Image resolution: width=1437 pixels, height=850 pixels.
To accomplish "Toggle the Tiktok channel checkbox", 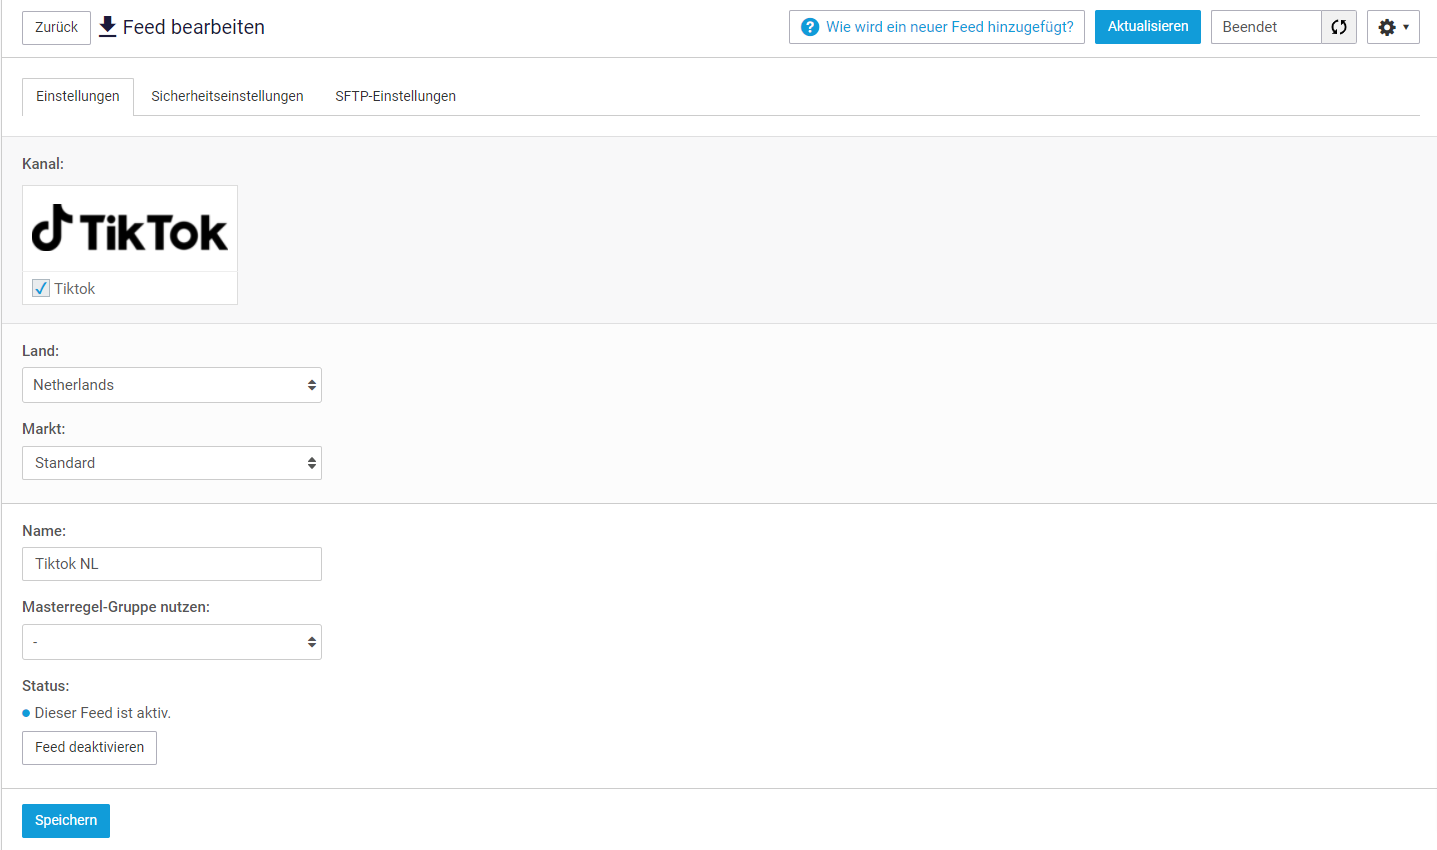I will 41,288.
